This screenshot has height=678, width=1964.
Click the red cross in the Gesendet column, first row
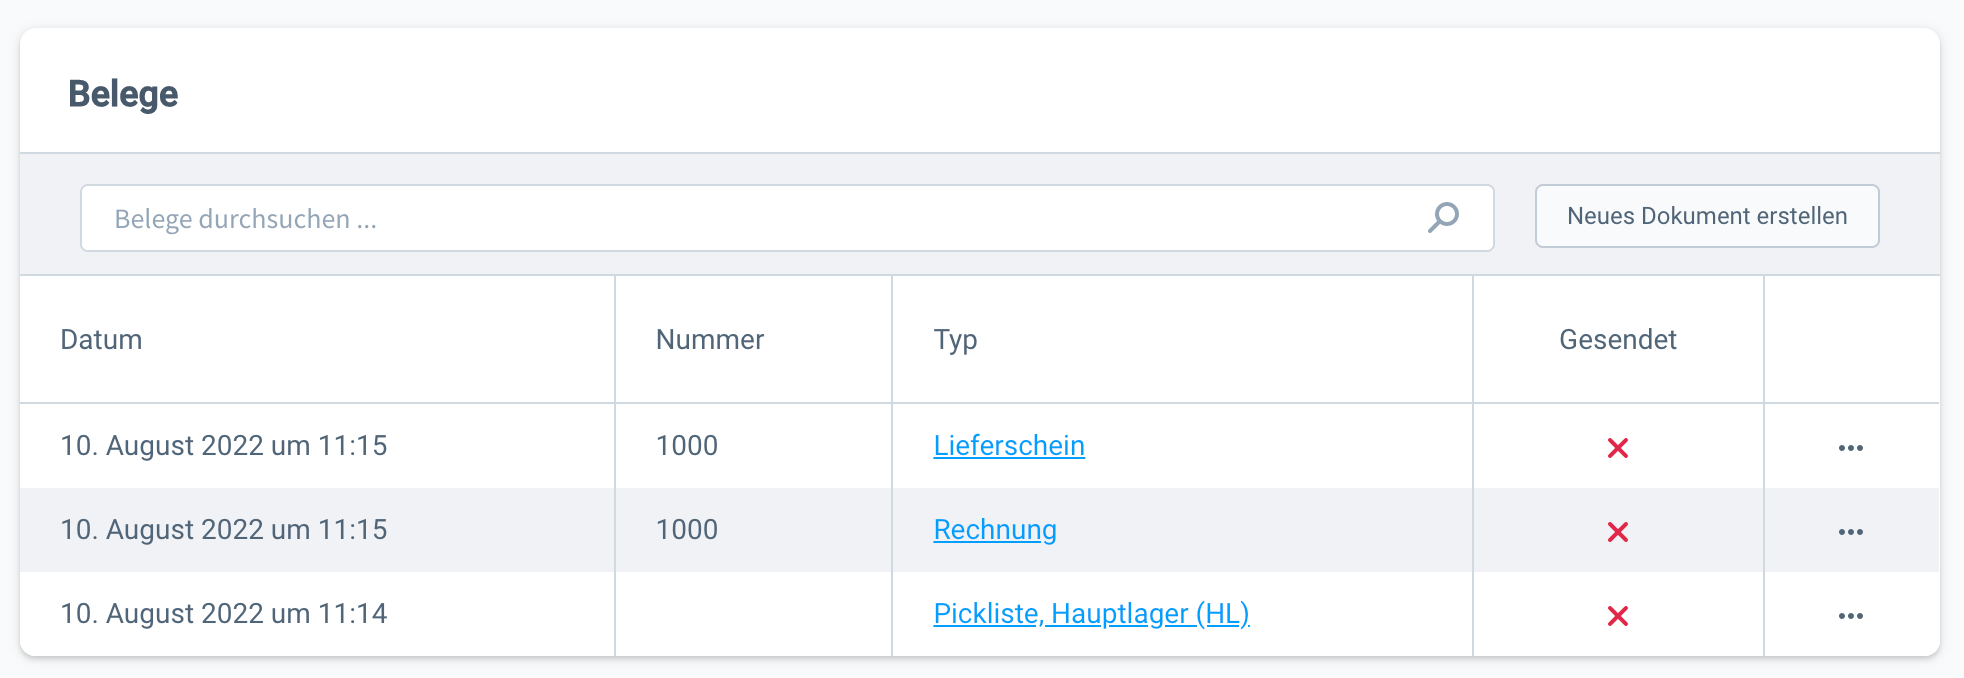[1618, 447]
